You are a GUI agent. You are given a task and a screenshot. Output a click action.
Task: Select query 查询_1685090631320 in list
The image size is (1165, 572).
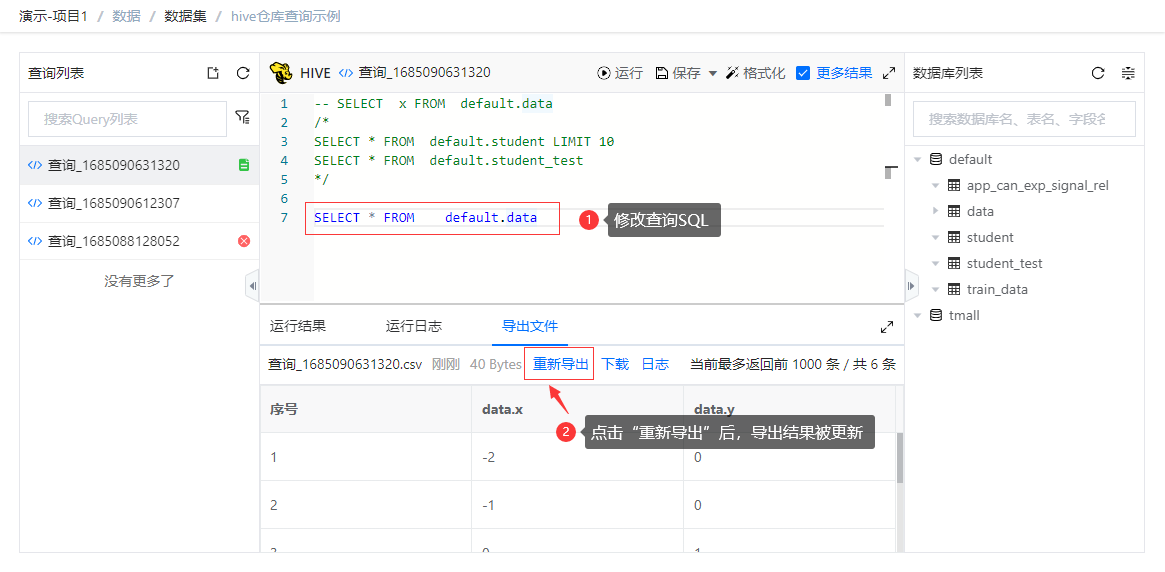[139, 165]
